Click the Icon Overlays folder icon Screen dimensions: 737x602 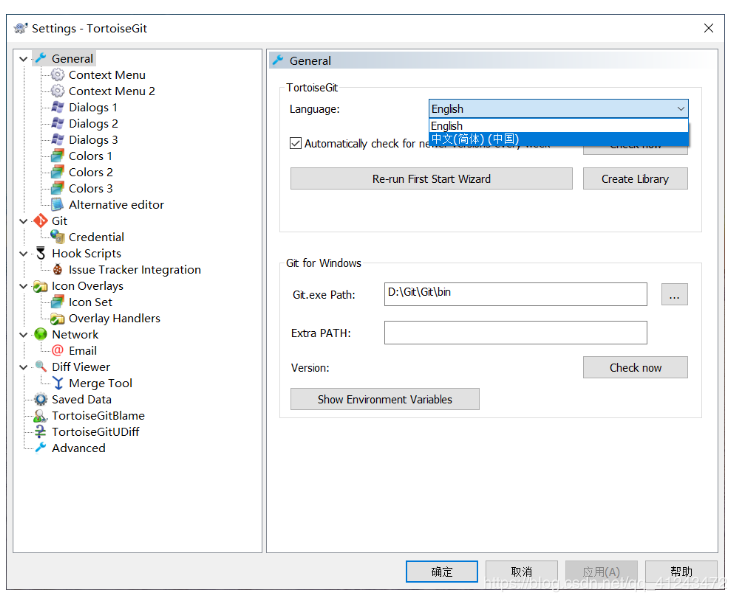(x=40, y=286)
